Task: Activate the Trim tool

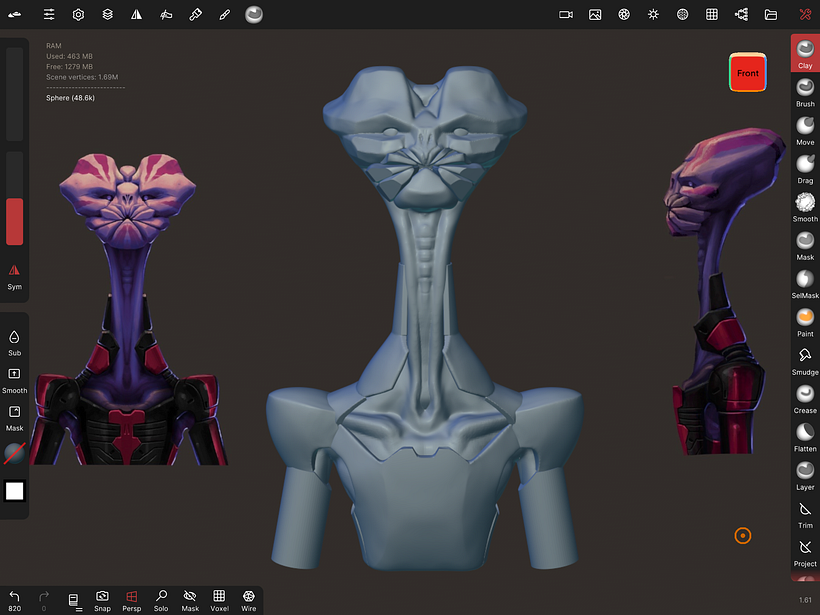Action: (805, 511)
